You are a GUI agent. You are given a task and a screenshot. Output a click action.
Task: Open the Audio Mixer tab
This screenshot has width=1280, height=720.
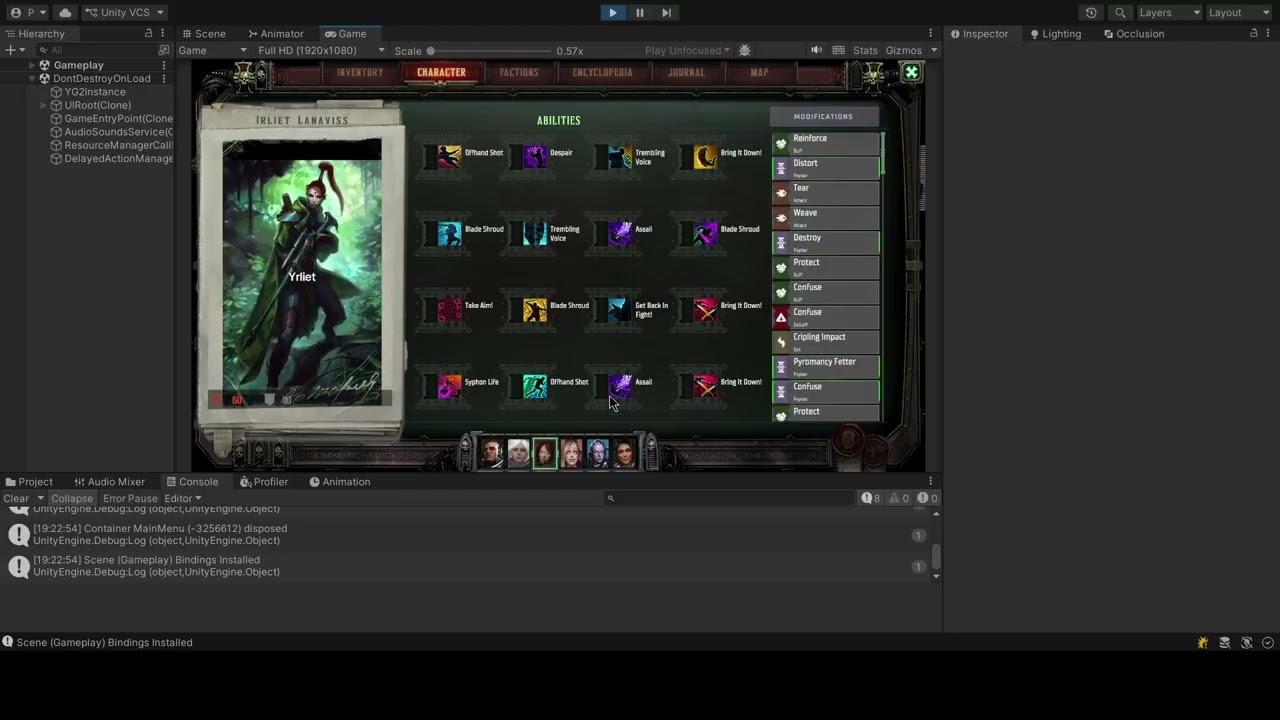point(109,482)
